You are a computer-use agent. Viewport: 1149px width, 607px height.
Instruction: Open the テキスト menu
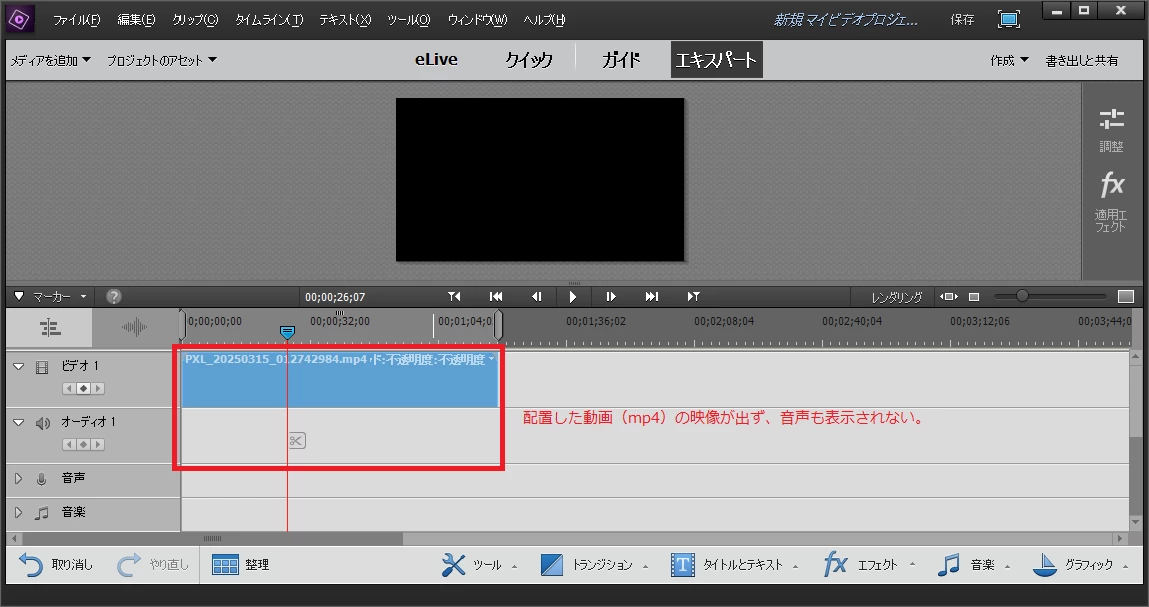(x=345, y=20)
